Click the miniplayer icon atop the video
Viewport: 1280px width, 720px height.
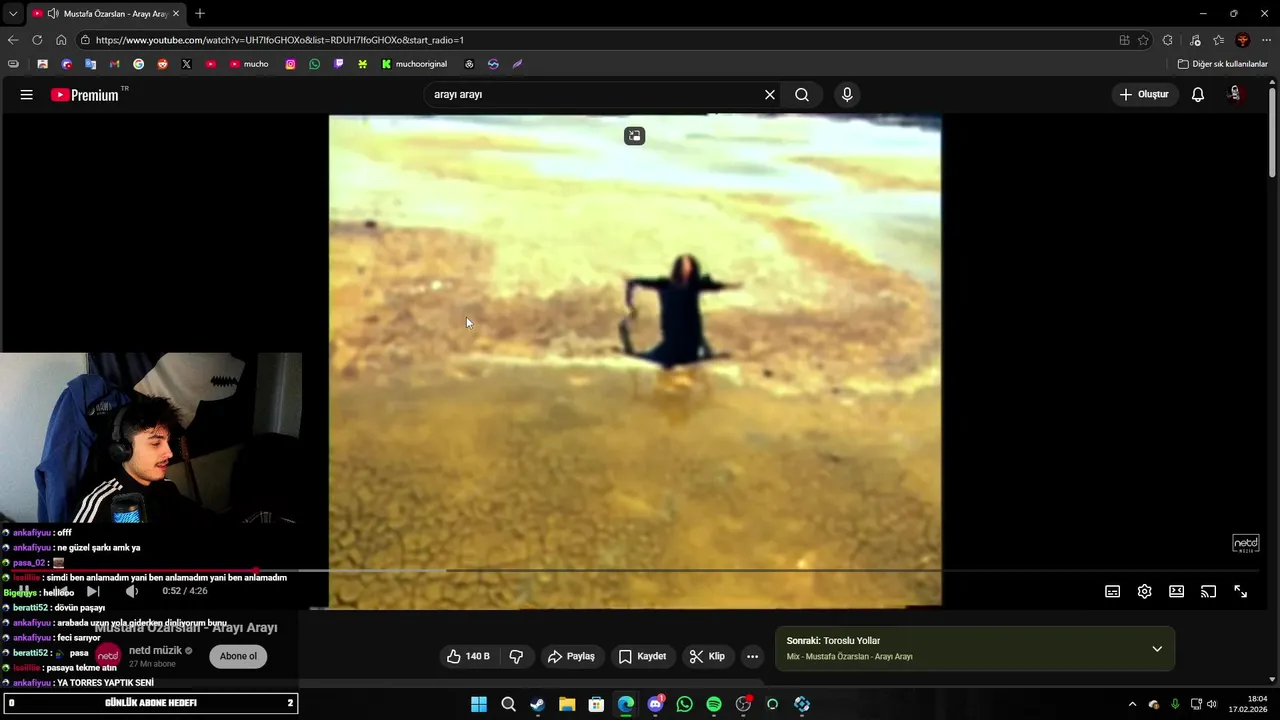point(634,136)
